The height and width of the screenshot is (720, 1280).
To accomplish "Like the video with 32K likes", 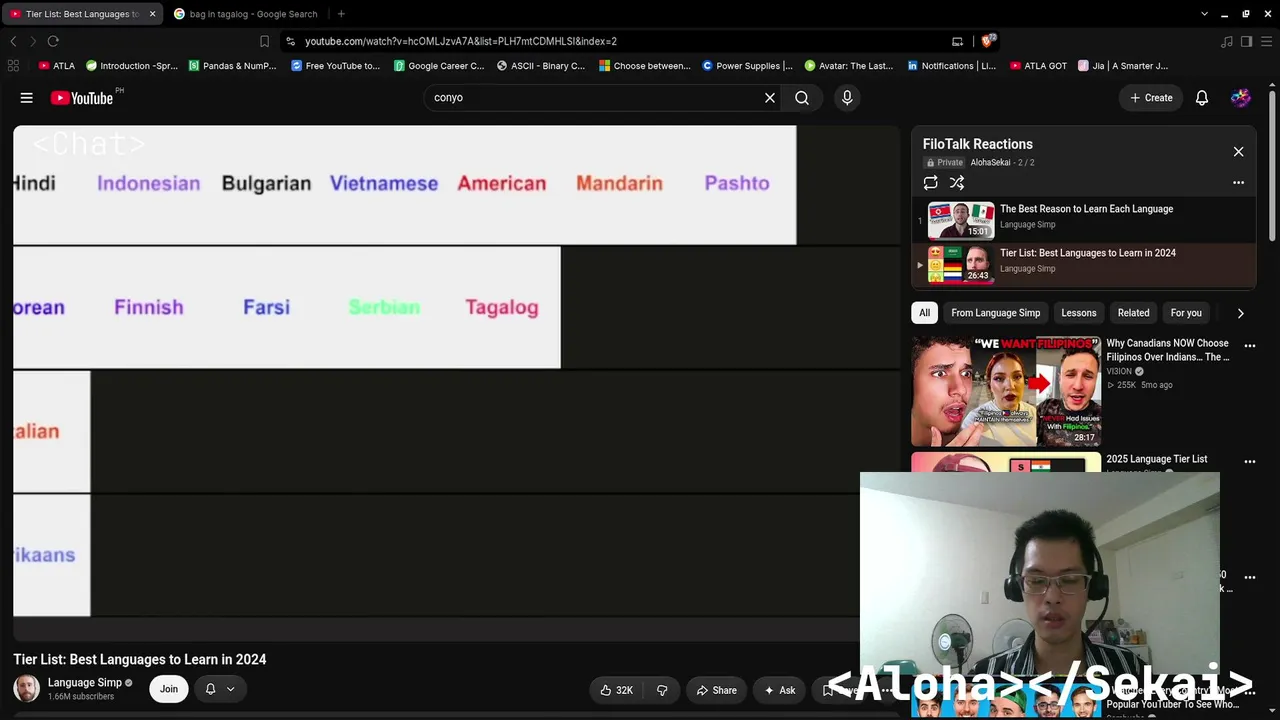I will (x=616, y=690).
